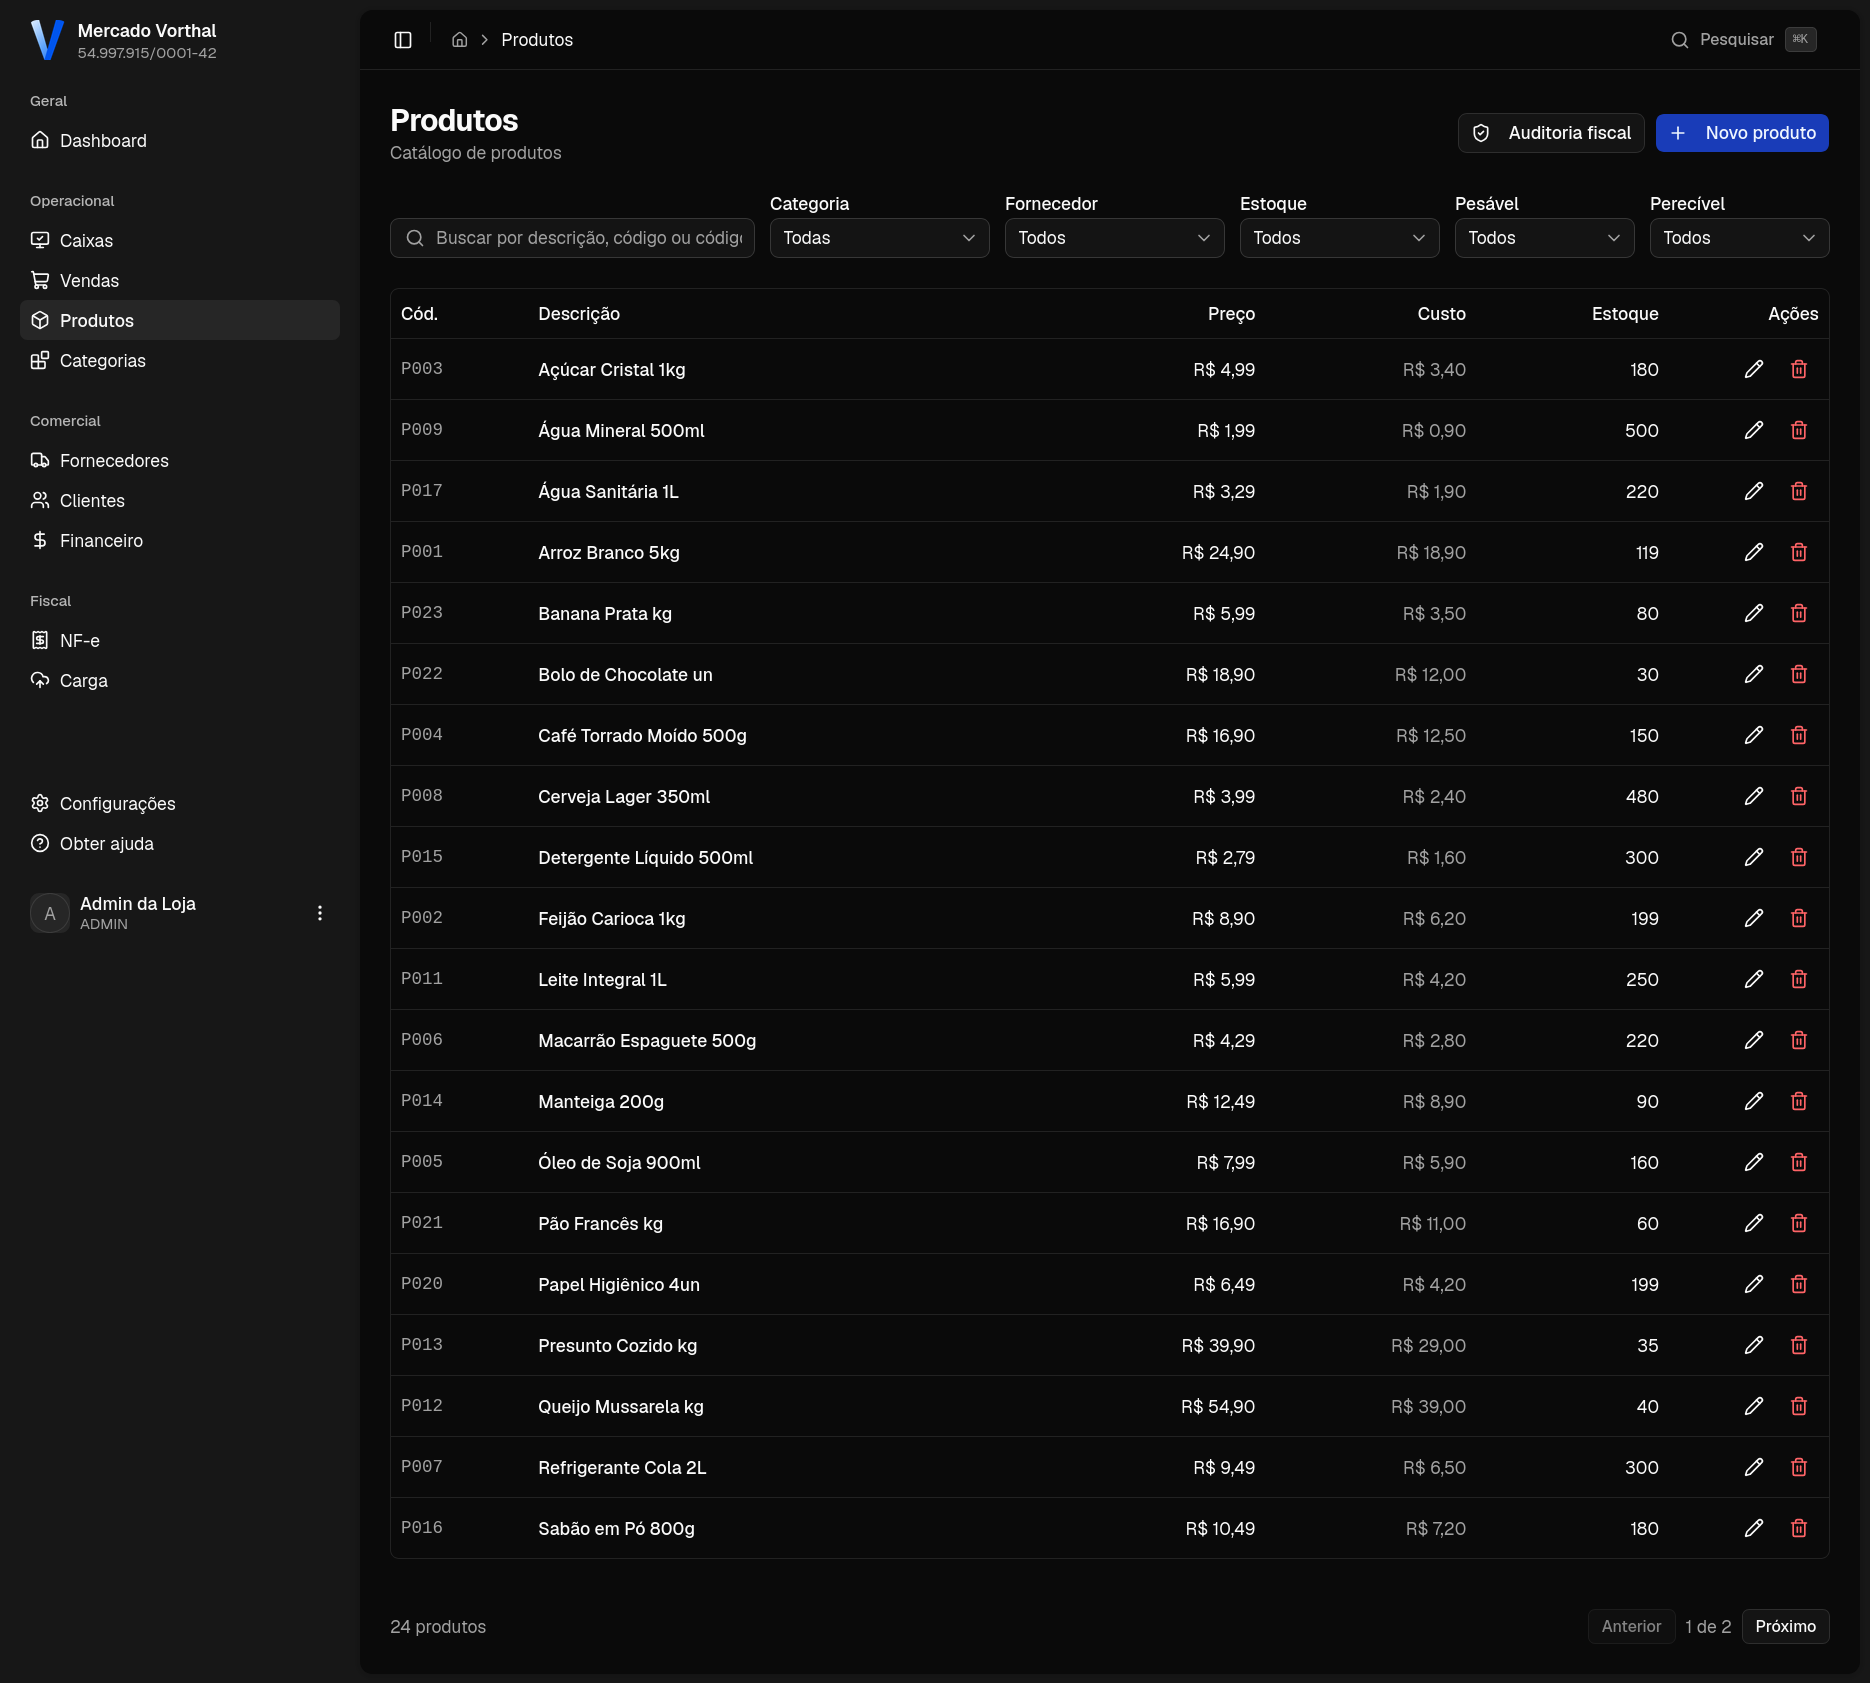Click the Pesquisar search button
Viewport: 1870px width, 1683px height.
coord(1744,40)
